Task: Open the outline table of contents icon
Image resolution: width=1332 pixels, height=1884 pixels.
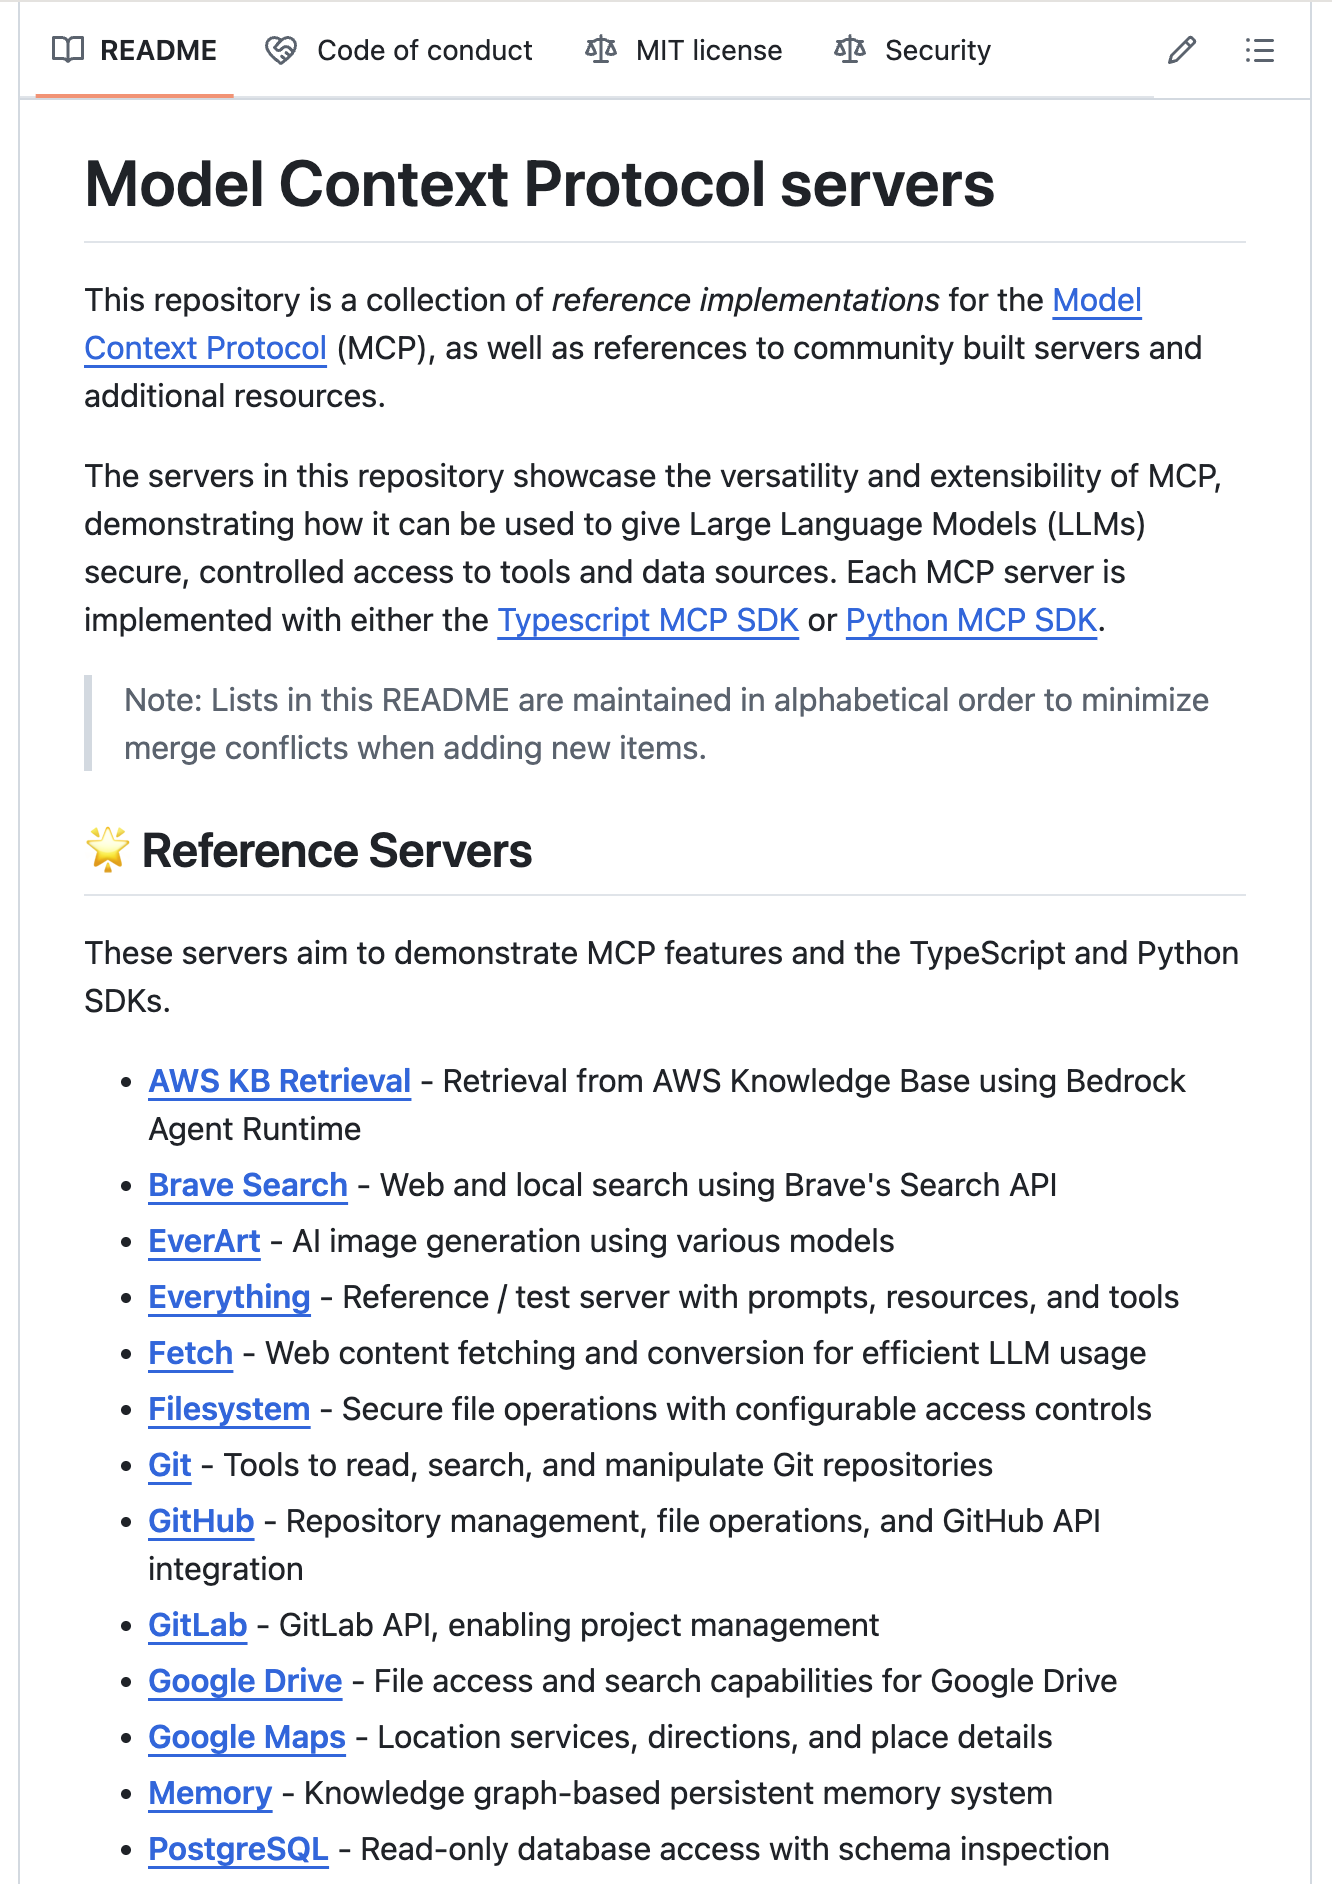Action: click(x=1259, y=50)
